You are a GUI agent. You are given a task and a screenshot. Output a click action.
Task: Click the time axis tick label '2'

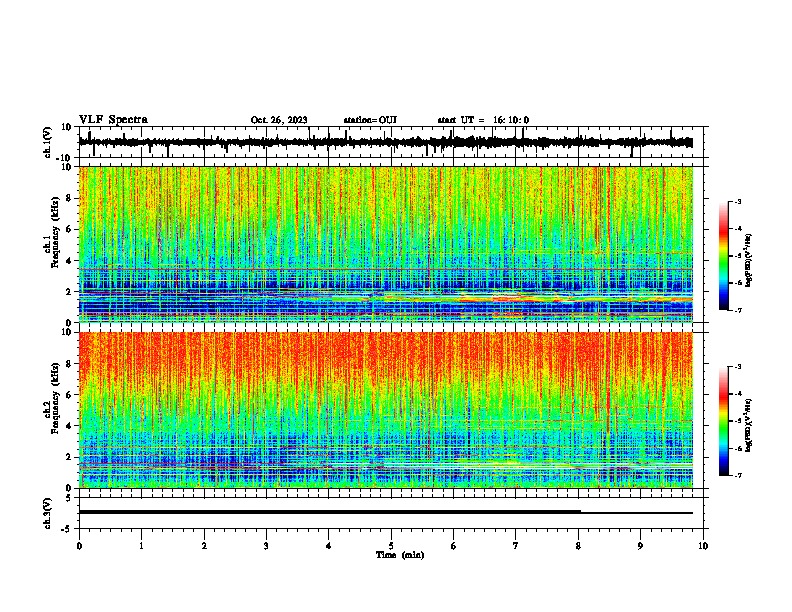click(x=204, y=546)
